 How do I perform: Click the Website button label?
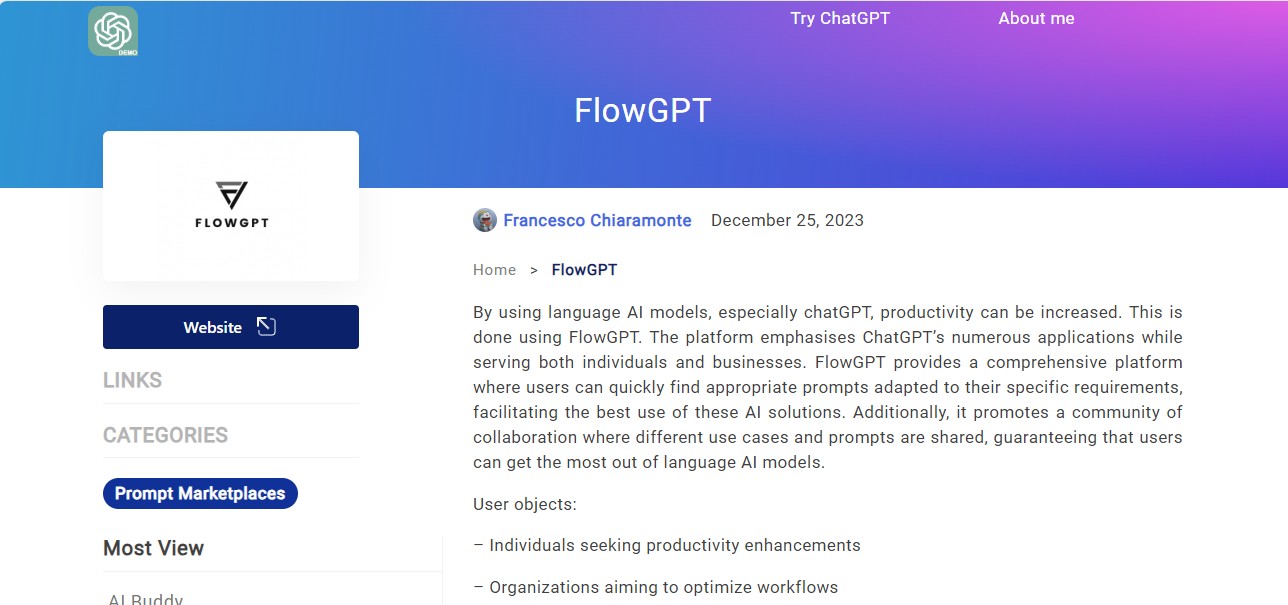[213, 327]
